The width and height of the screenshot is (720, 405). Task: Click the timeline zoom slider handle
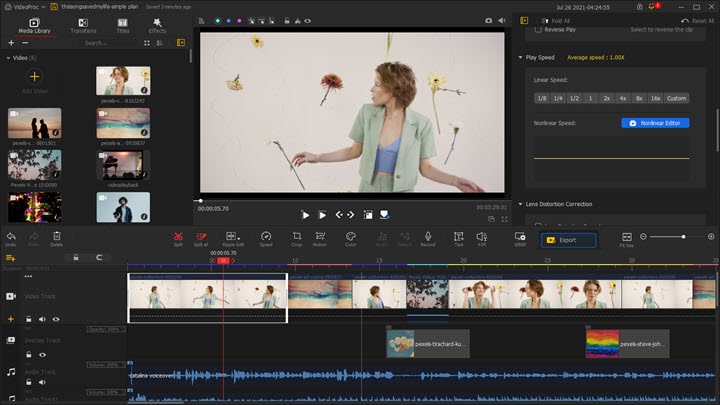[682, 236]
